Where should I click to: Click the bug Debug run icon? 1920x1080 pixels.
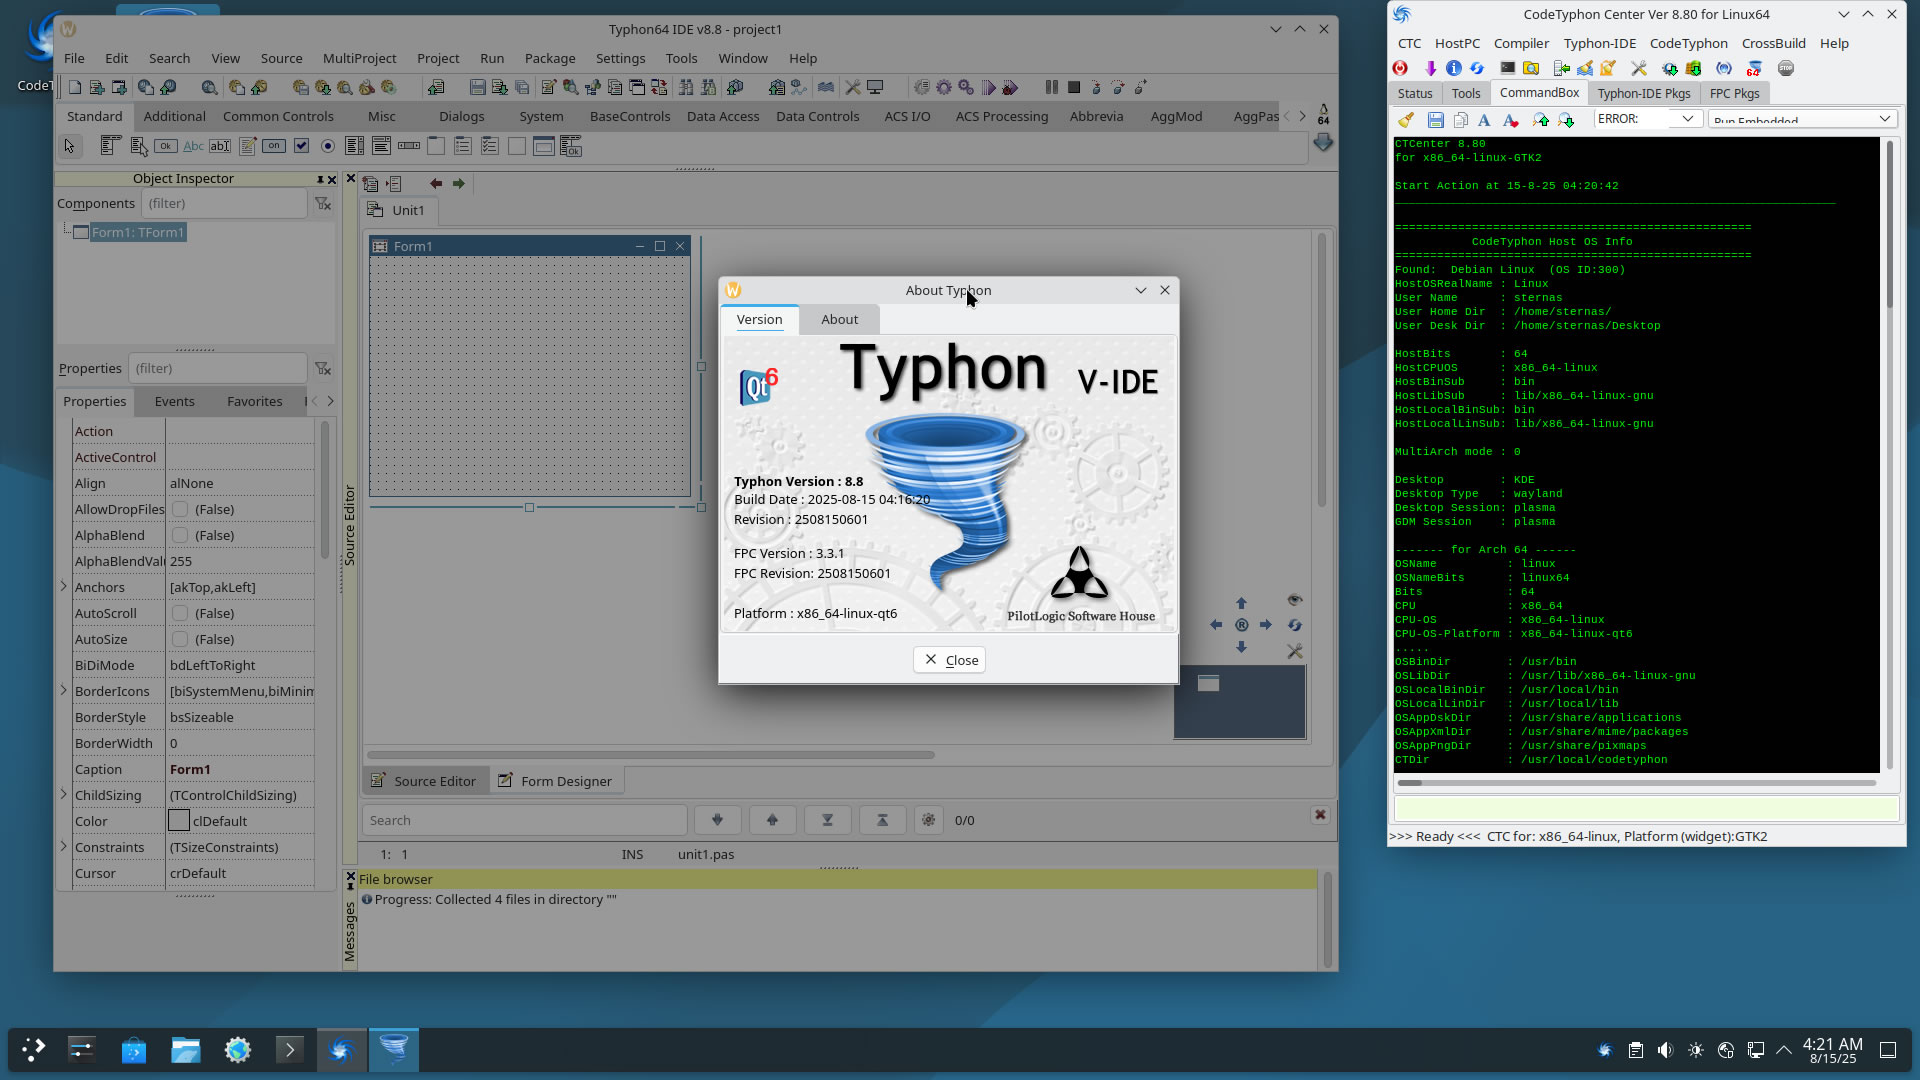pyautogui.click(x=1011, y=88)
